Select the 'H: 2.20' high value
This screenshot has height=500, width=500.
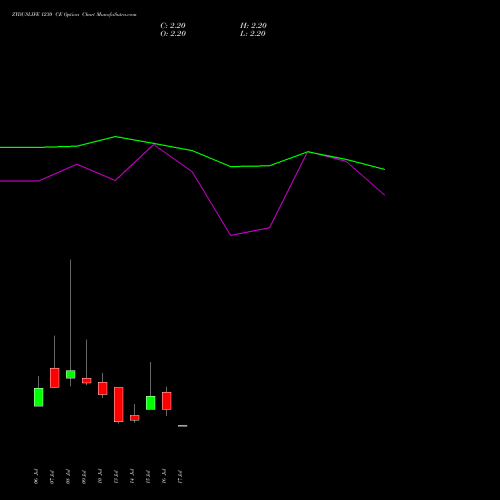tap(253, 26)
